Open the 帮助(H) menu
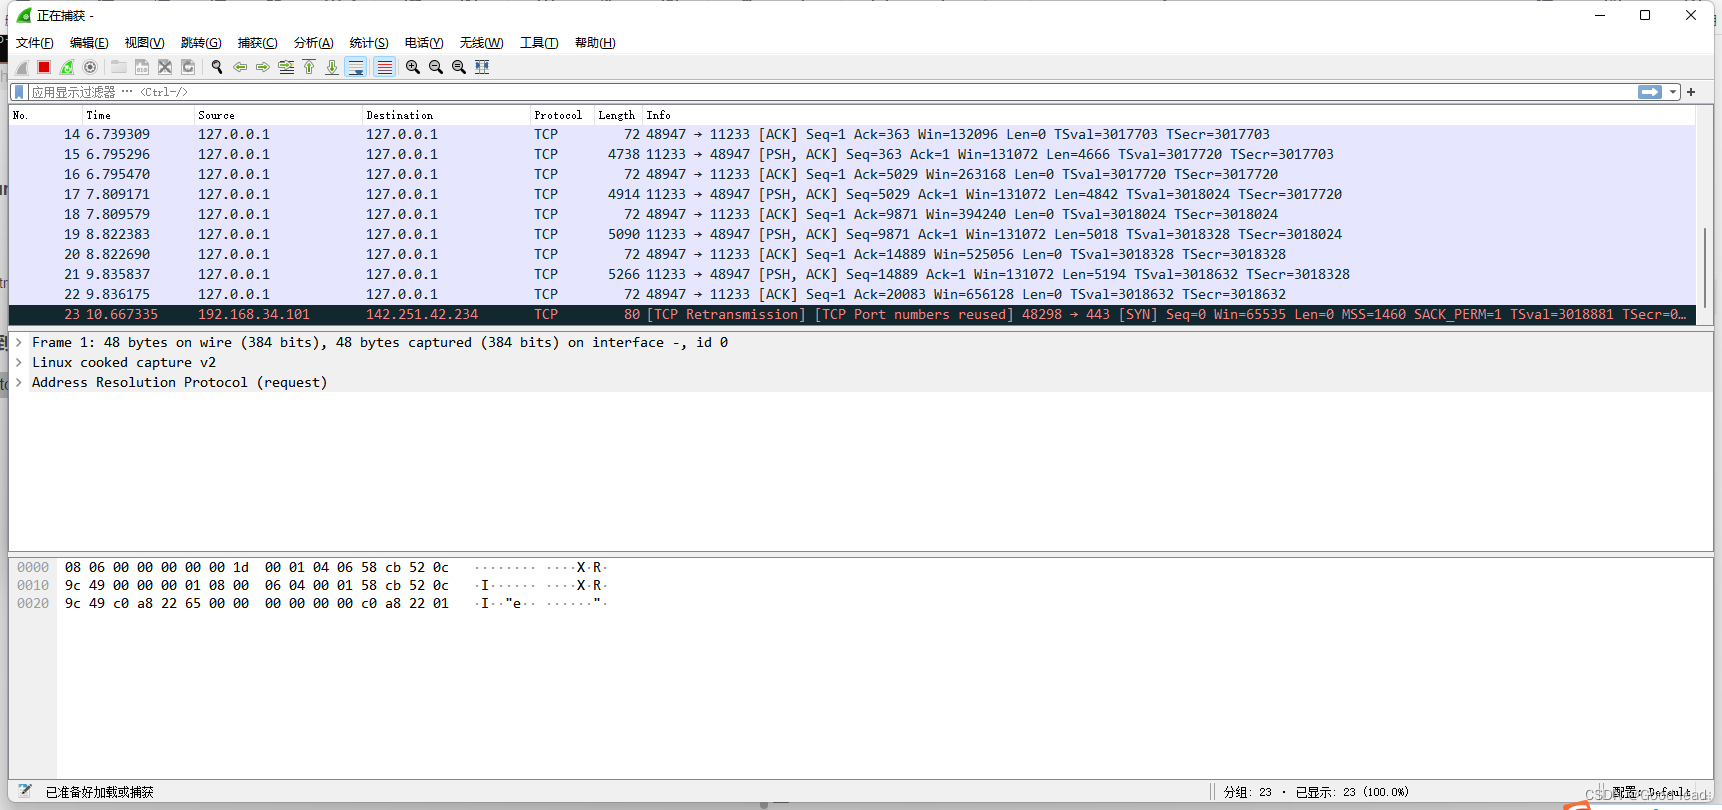This screenshot has height=810, width=1722. tap(595, 43)
